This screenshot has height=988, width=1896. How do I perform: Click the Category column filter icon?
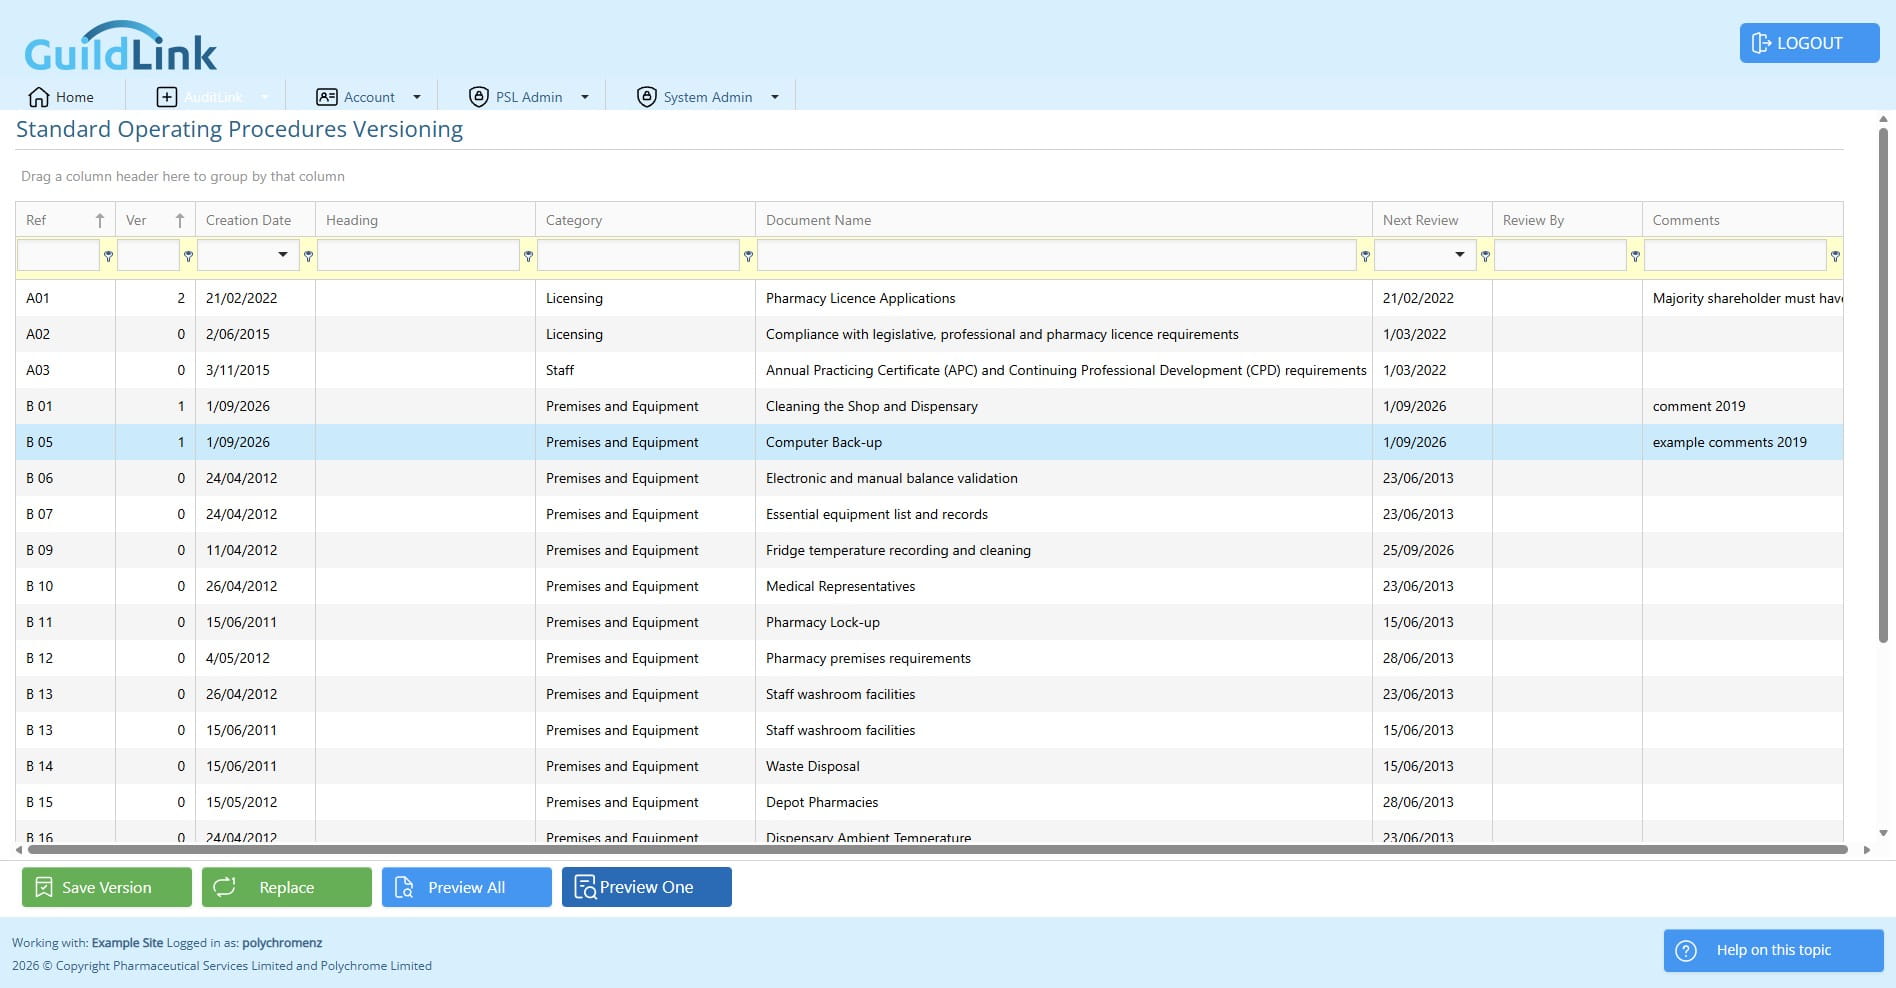[748, 256]
